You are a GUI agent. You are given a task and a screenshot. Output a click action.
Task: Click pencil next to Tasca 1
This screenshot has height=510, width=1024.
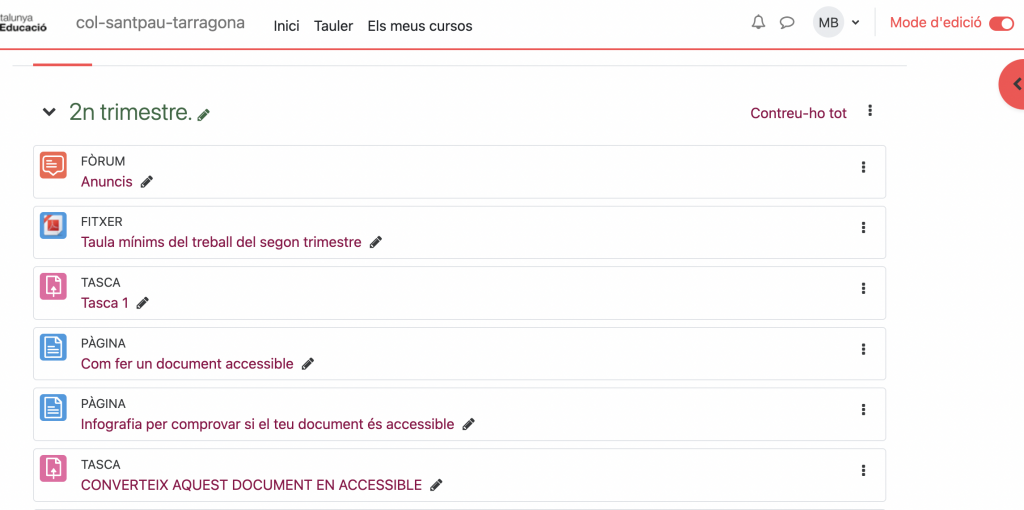[143, 303]
